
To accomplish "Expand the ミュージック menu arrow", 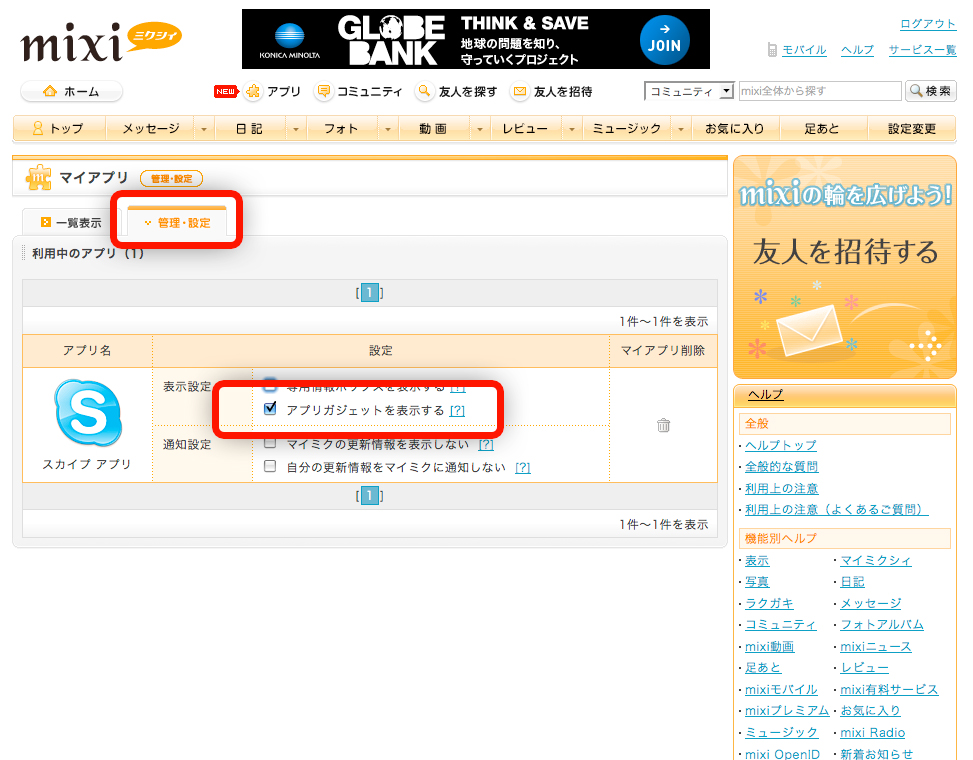I will pos(680,129).
